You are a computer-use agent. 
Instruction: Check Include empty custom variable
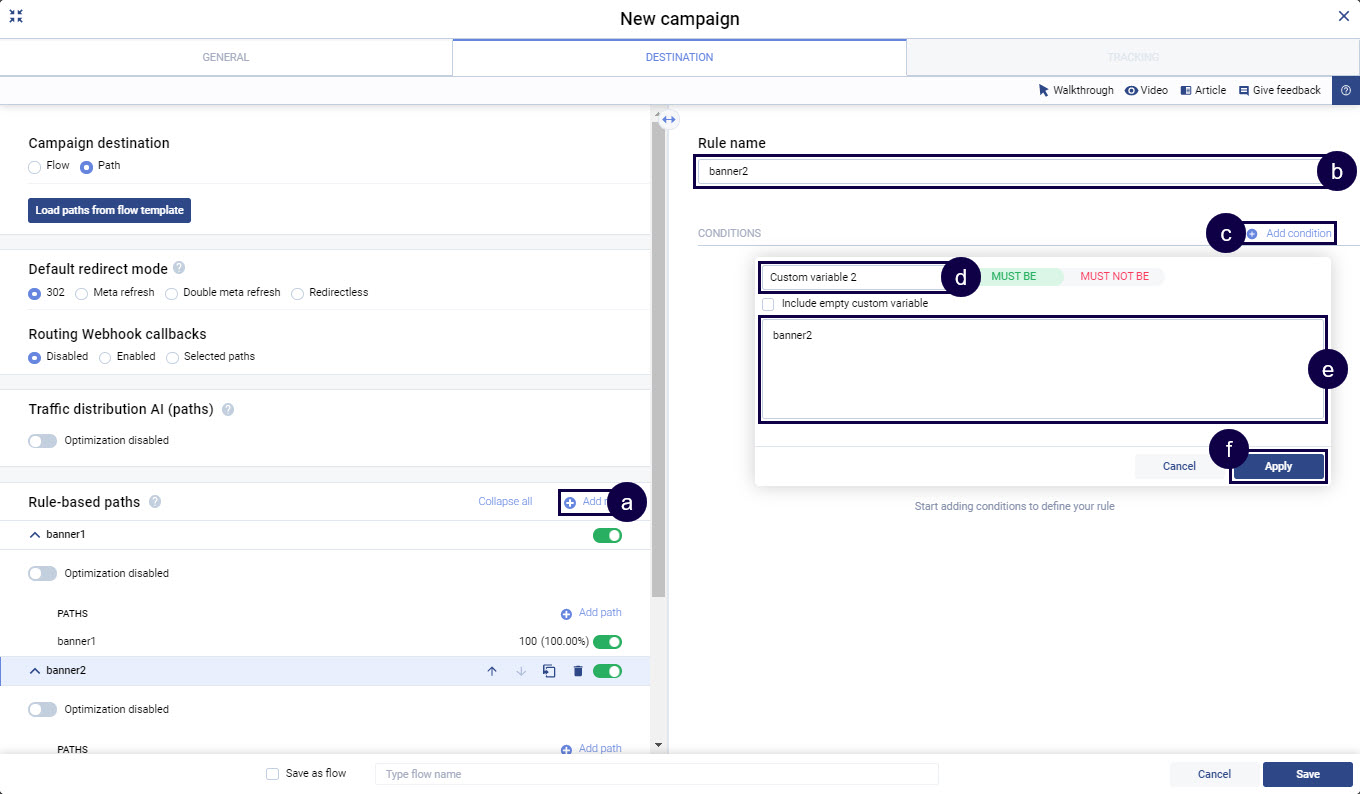pyautogui.click(x=768, y=303)
